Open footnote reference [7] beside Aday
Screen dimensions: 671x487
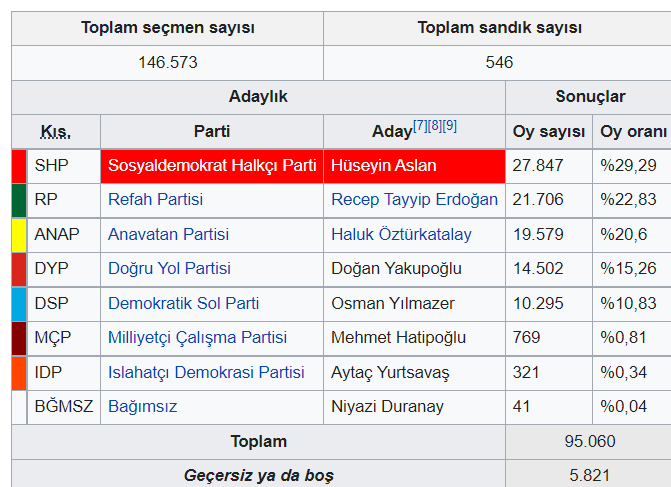click(420, 125)
